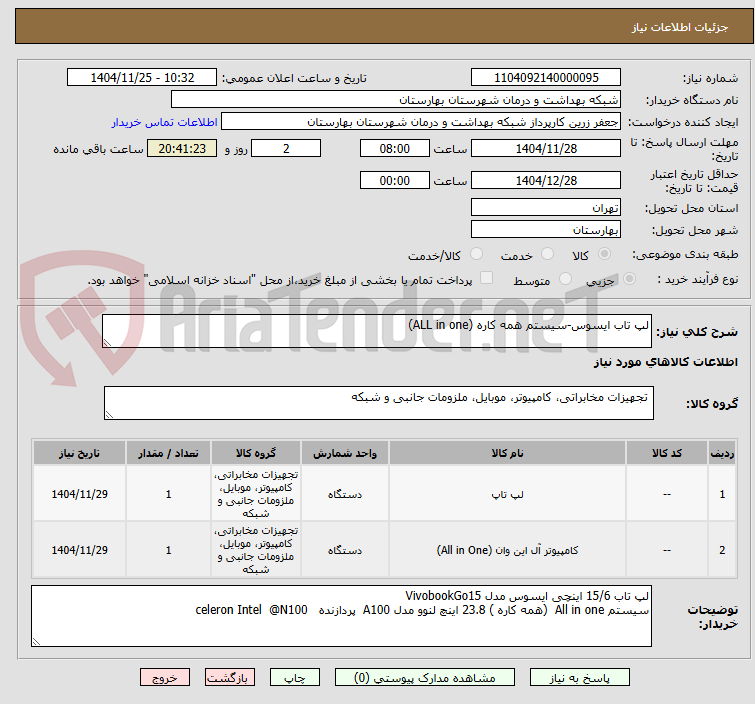The image size is (755, 704).
Task: Click the تعداد / مقدار column header
Action: click(x=169, y=453)
